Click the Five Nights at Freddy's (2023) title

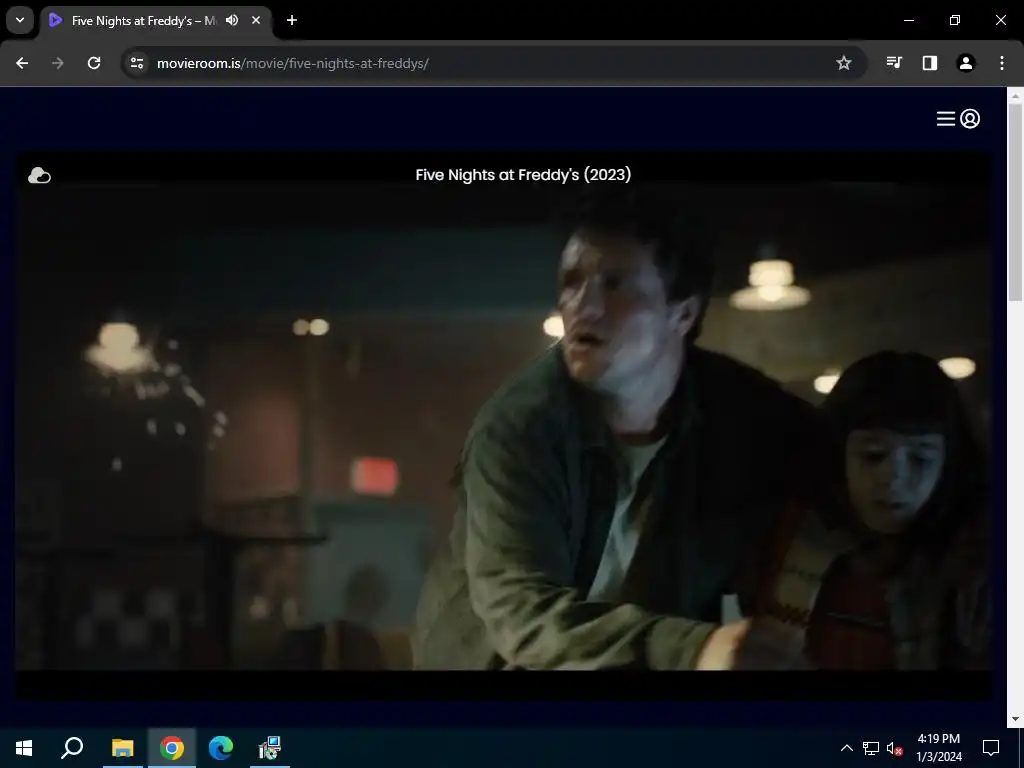coord(523,174)
